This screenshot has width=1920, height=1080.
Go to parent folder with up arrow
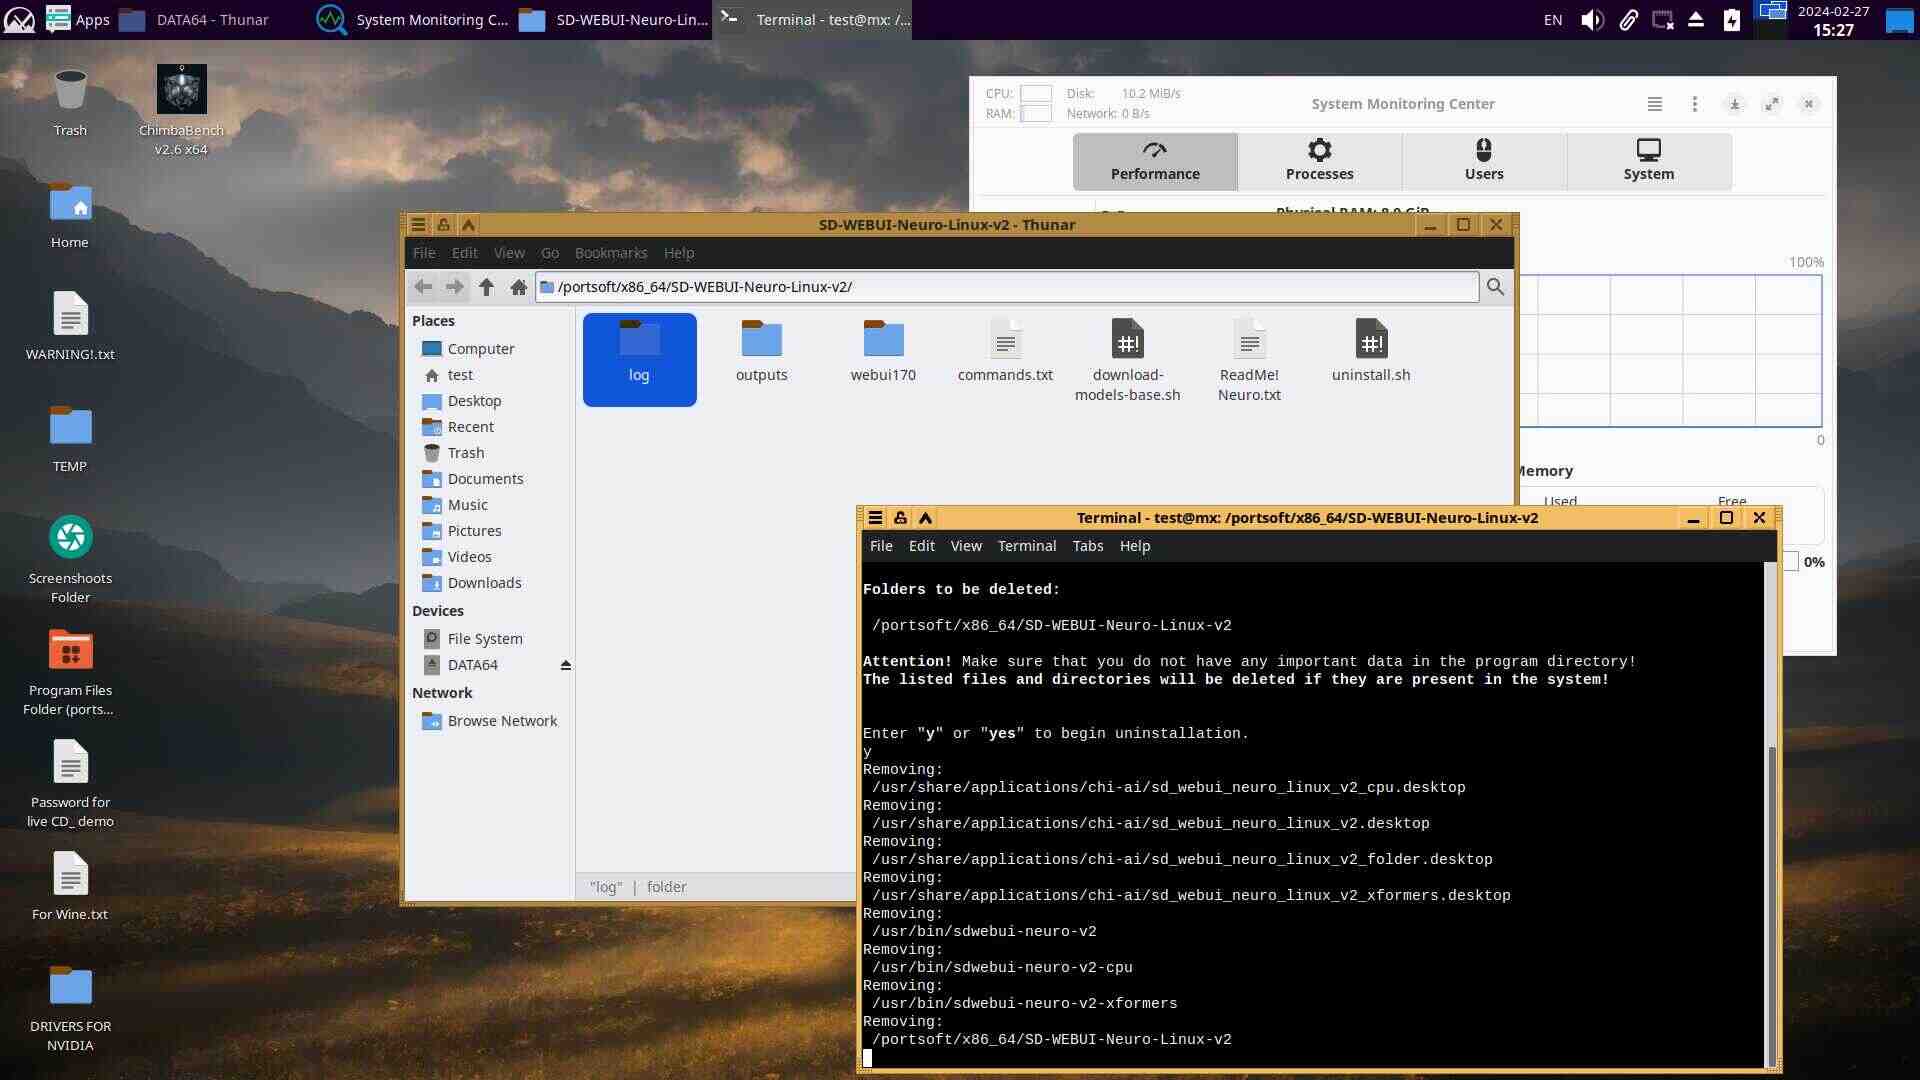486,287
